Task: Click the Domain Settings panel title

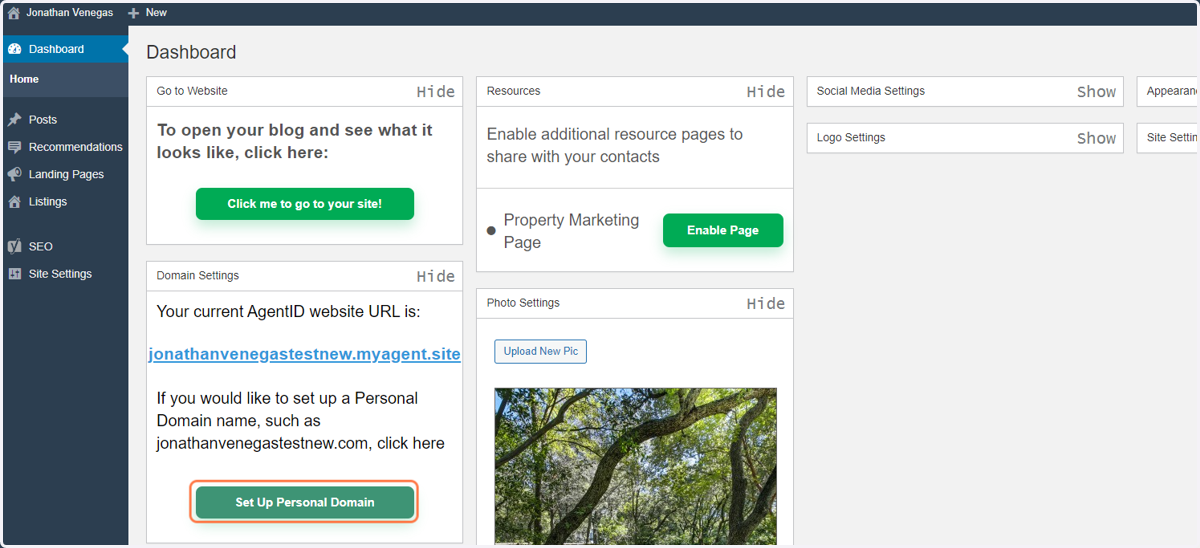Action: click(198, 275)
